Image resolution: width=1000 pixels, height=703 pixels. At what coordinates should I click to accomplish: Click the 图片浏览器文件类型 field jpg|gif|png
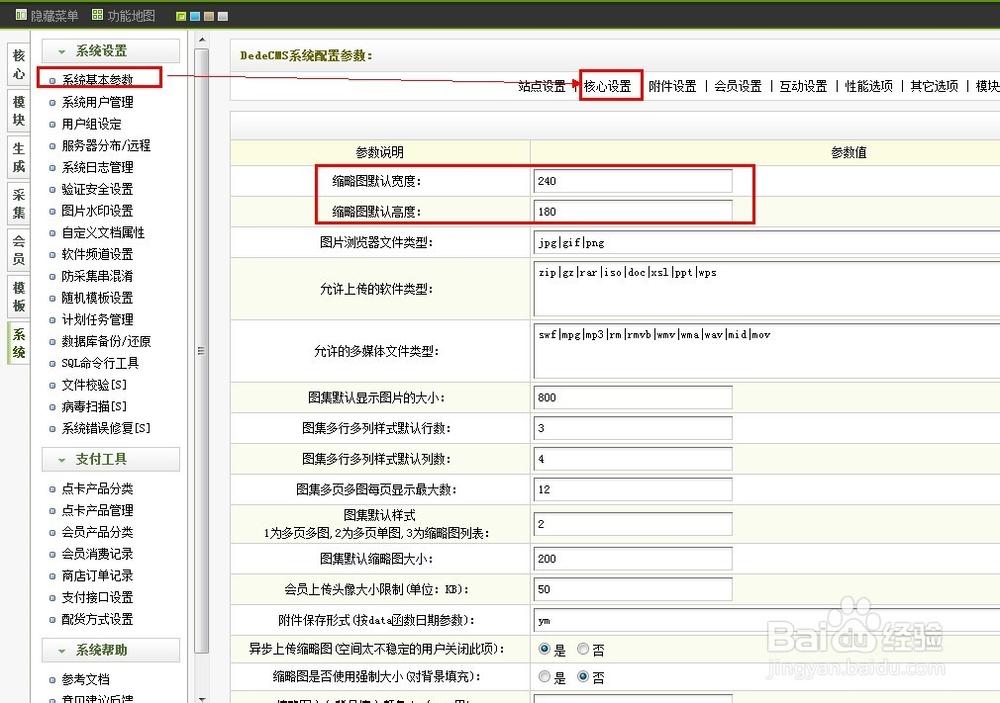(767, 242)
